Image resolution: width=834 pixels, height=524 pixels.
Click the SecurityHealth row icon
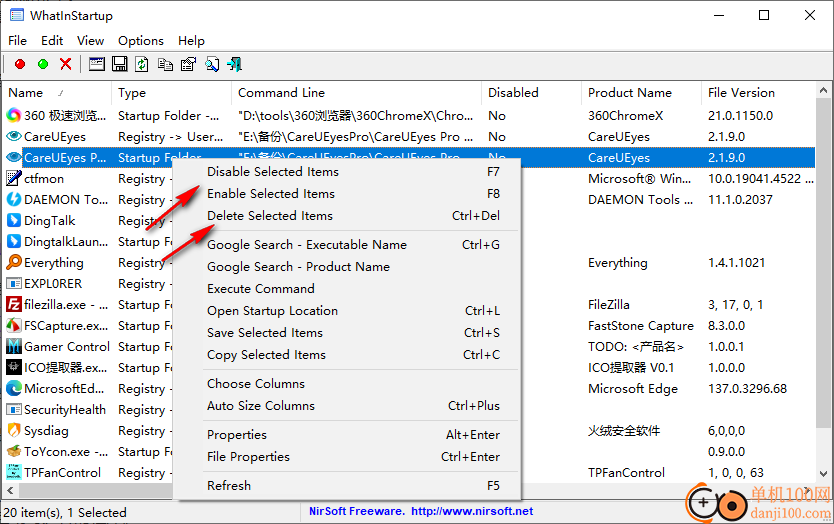pyautogui.click(x=14, y=410)
